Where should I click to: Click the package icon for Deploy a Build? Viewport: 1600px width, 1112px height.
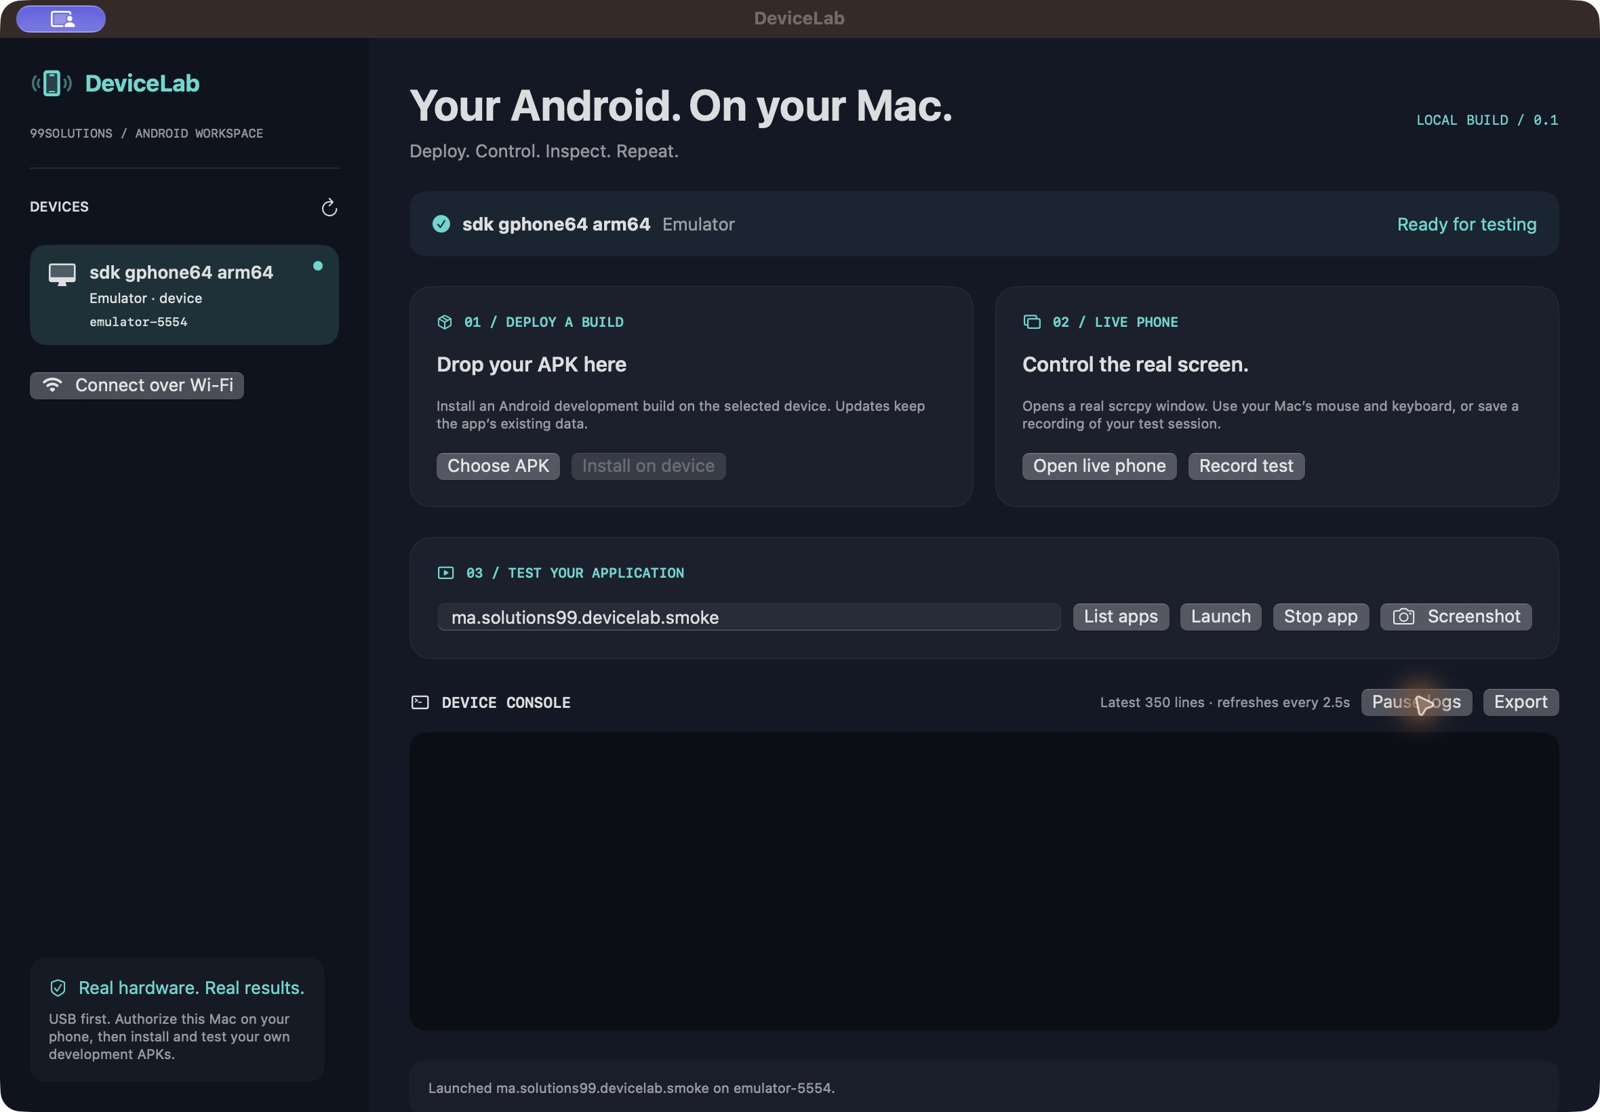point(445,322)
